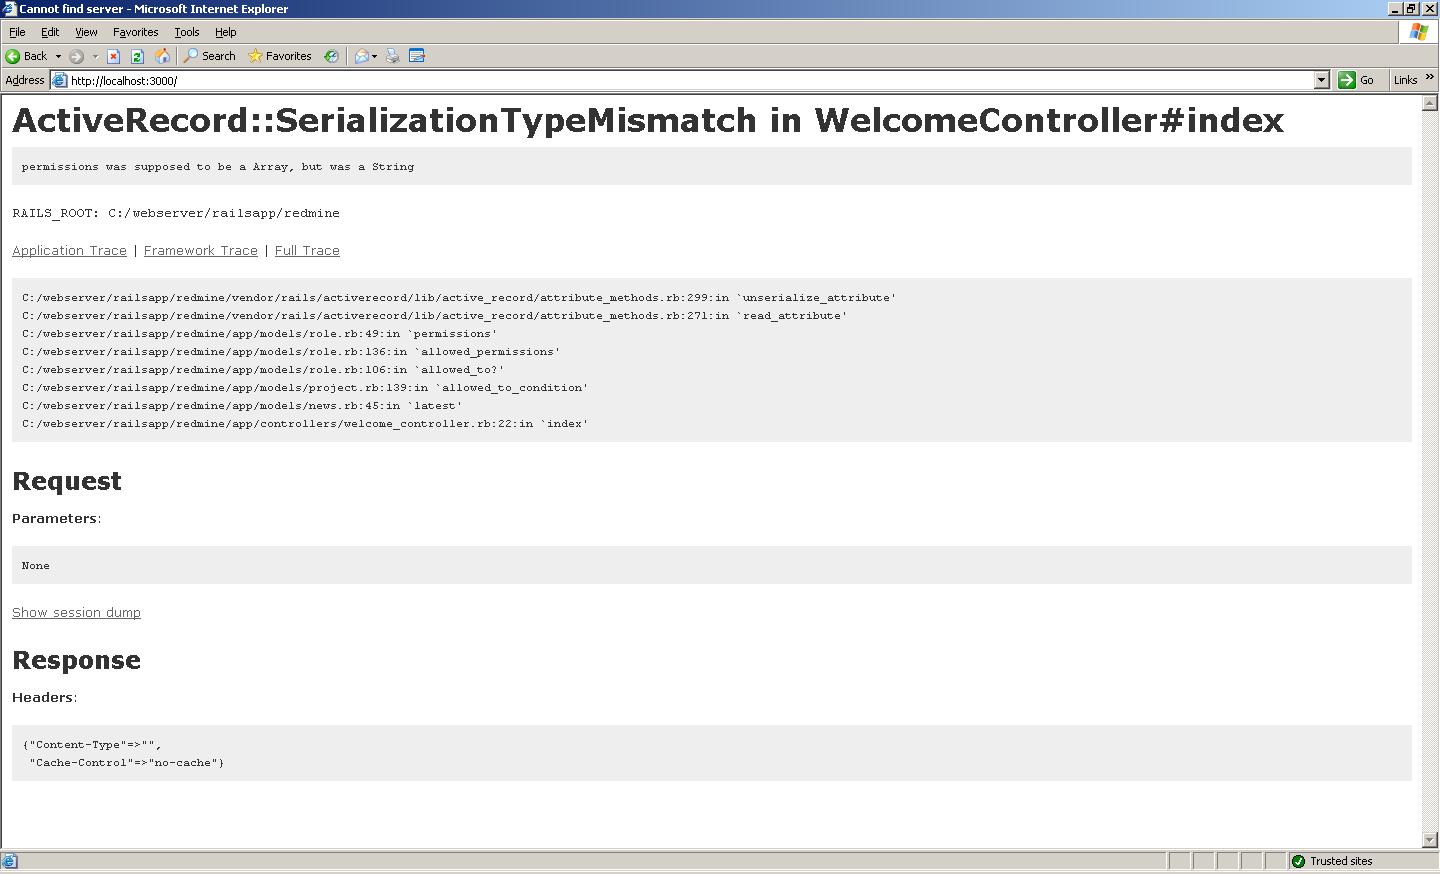Screen dimensions: 1440x874
Task: Open the Mail button dropdown arrow
Action: click(374, 56)
